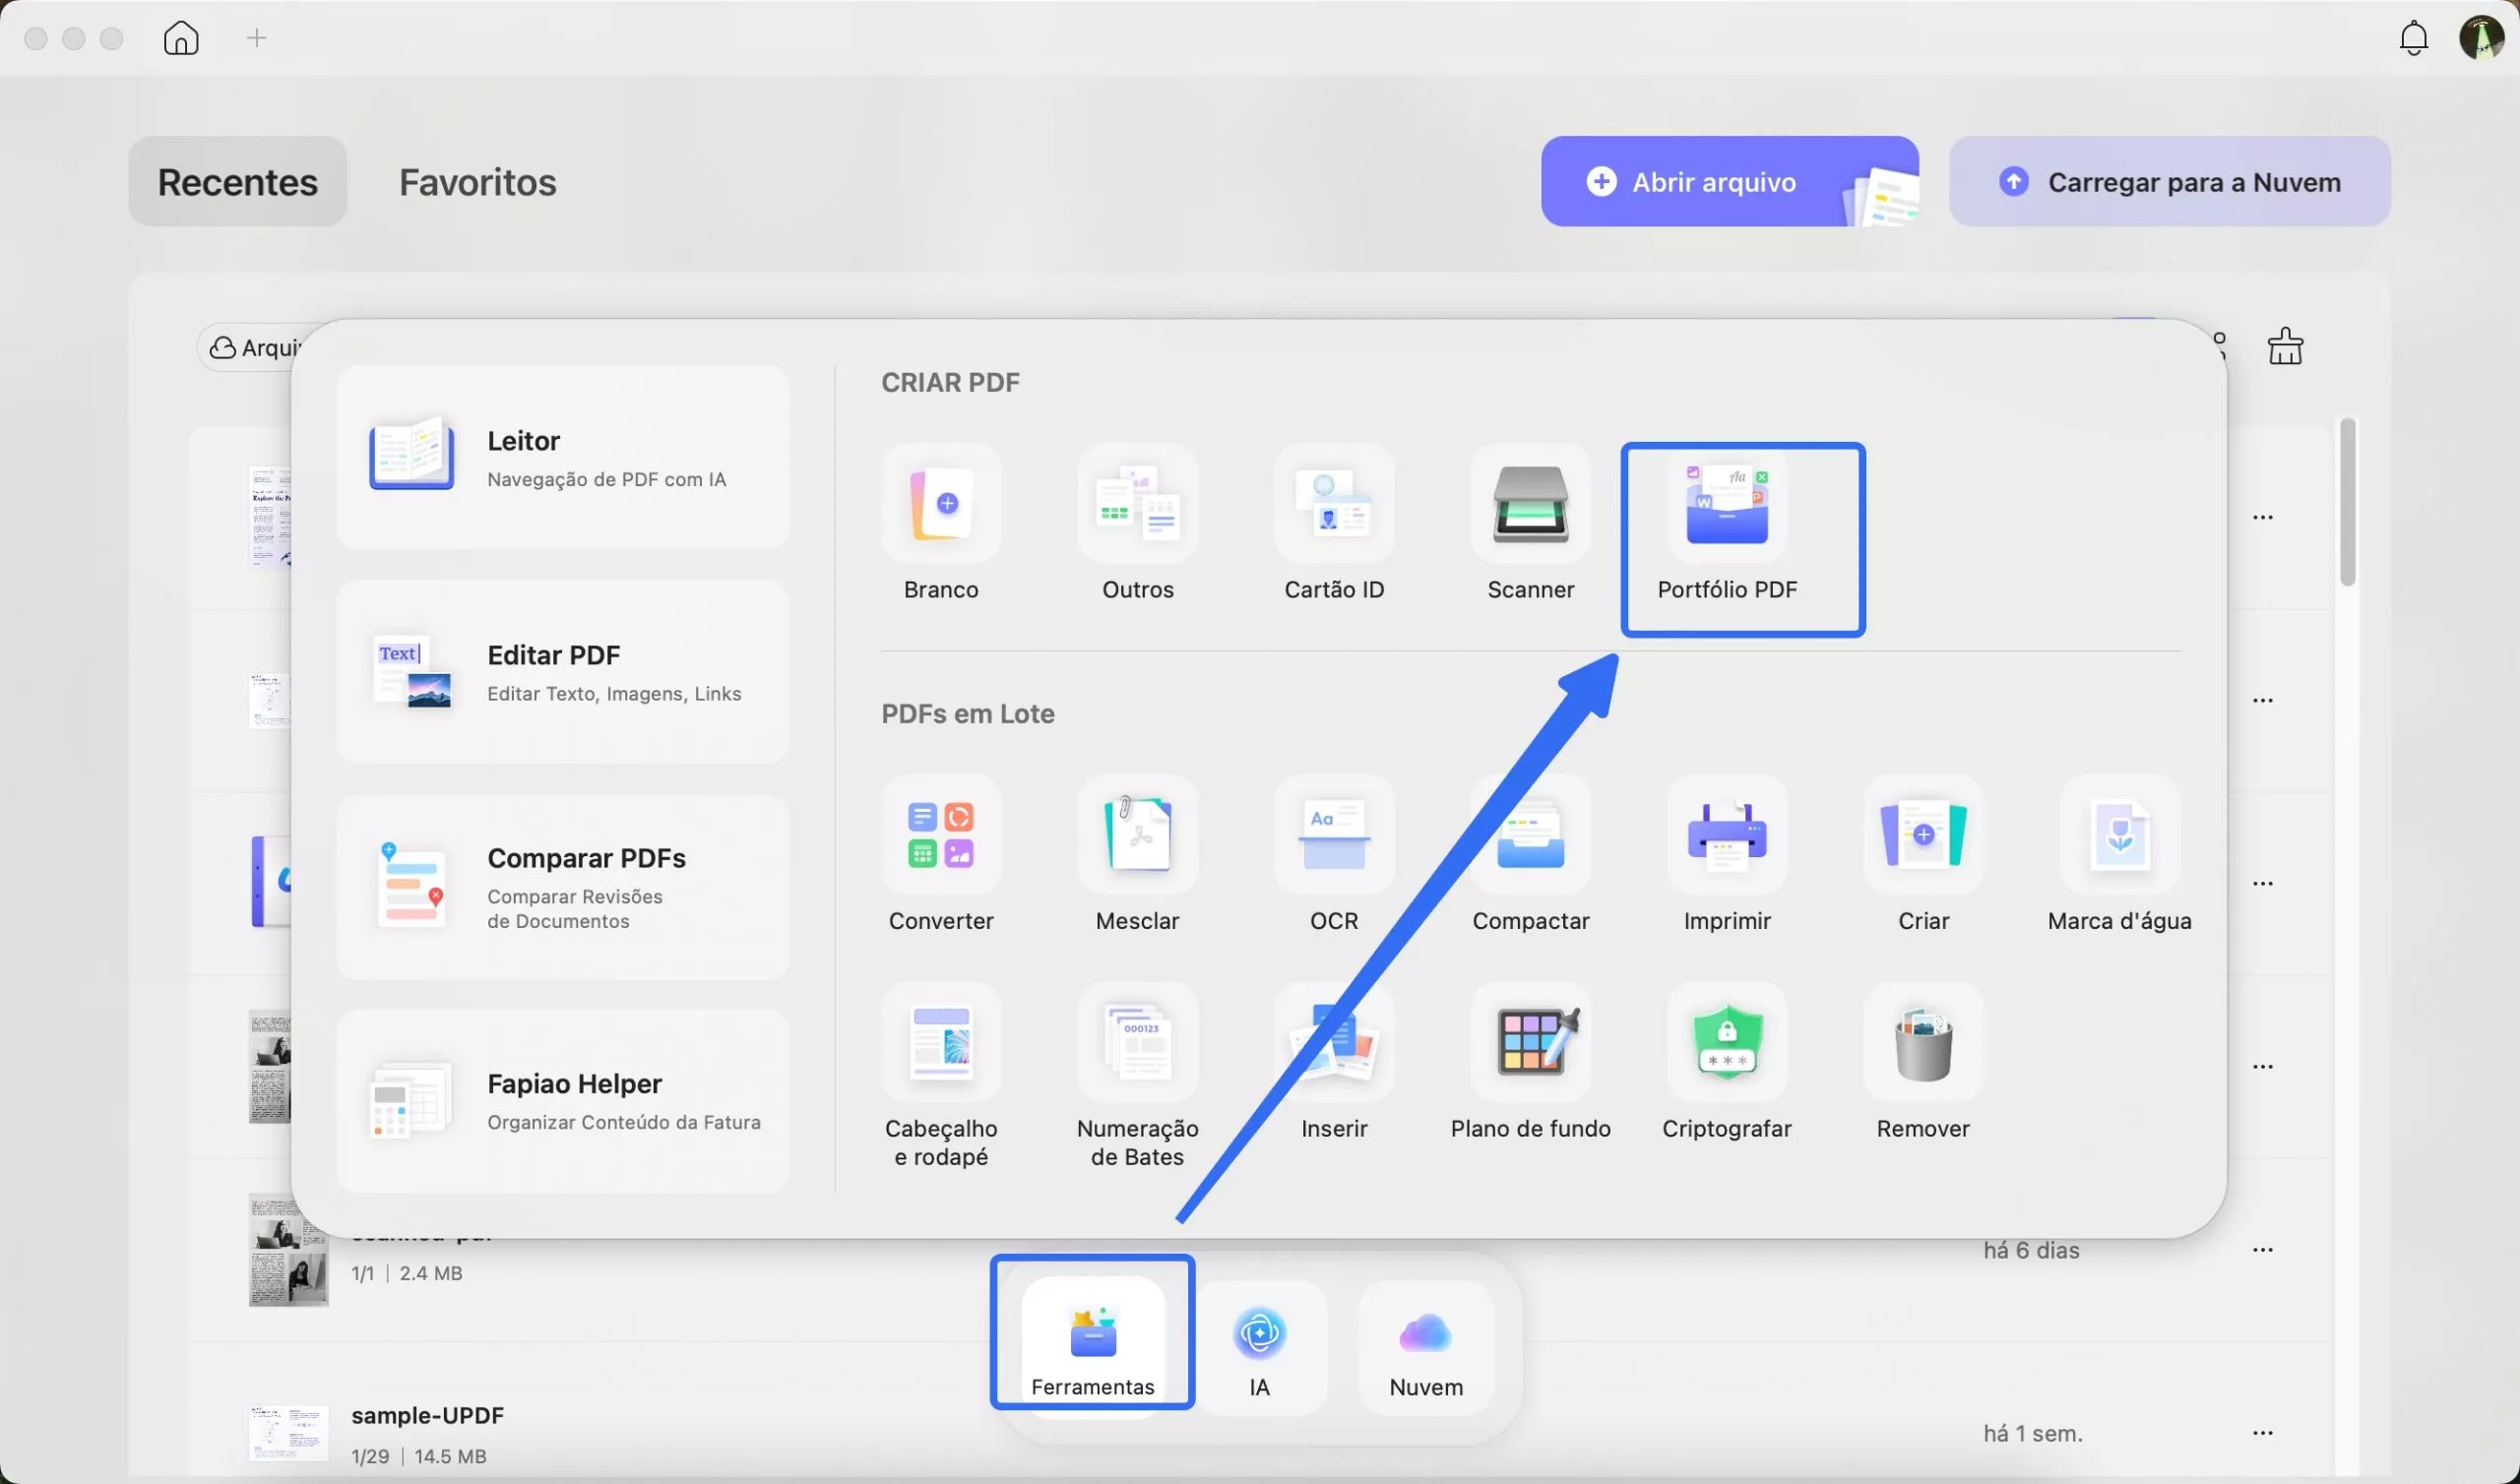Screen dimensions: 2520x1484
Task: Open the notifications bell icon
Action: point(2413,38)
